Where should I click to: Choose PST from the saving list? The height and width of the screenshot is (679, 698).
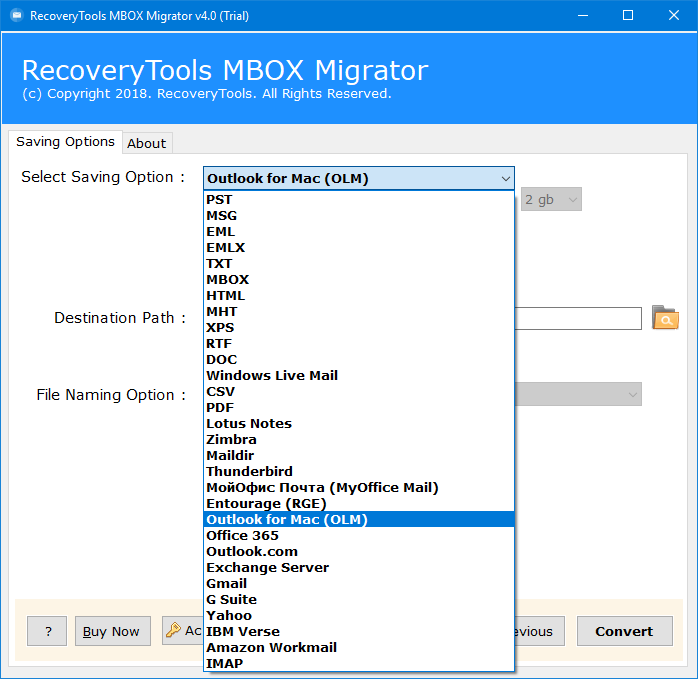(359, 199)
